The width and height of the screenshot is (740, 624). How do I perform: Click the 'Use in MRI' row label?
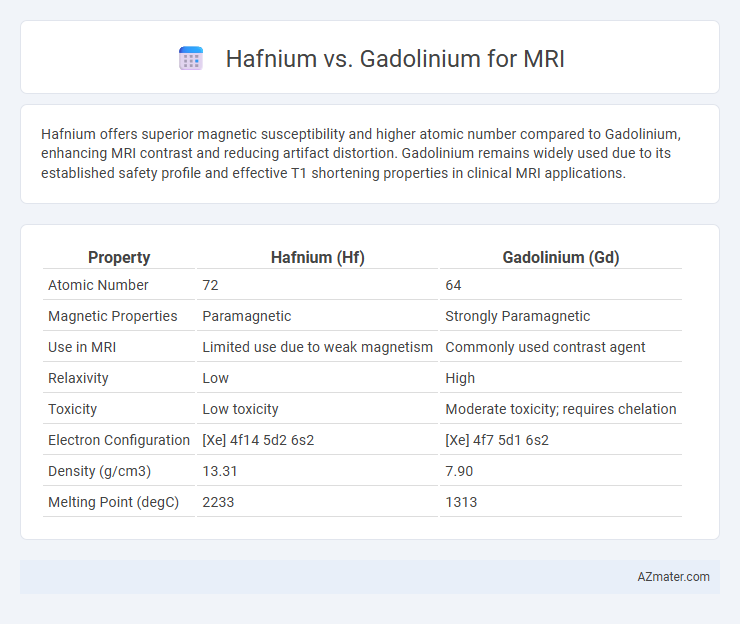82,347
